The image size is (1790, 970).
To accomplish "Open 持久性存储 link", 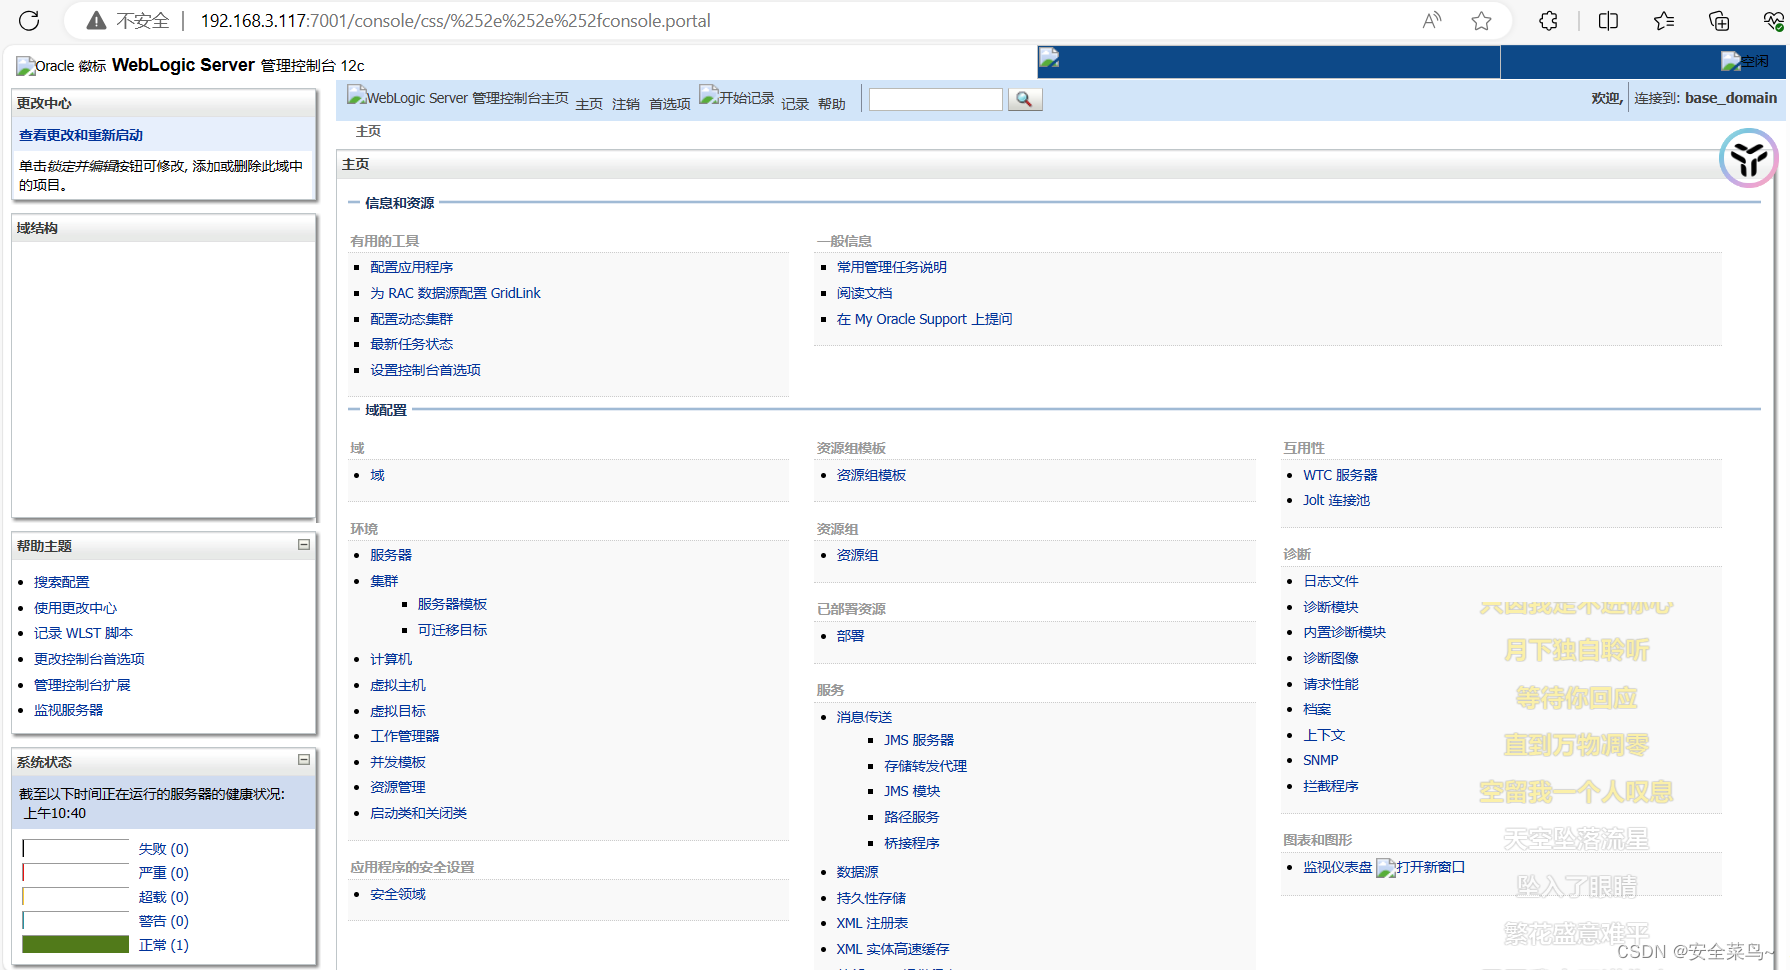I will coord(871,898).
